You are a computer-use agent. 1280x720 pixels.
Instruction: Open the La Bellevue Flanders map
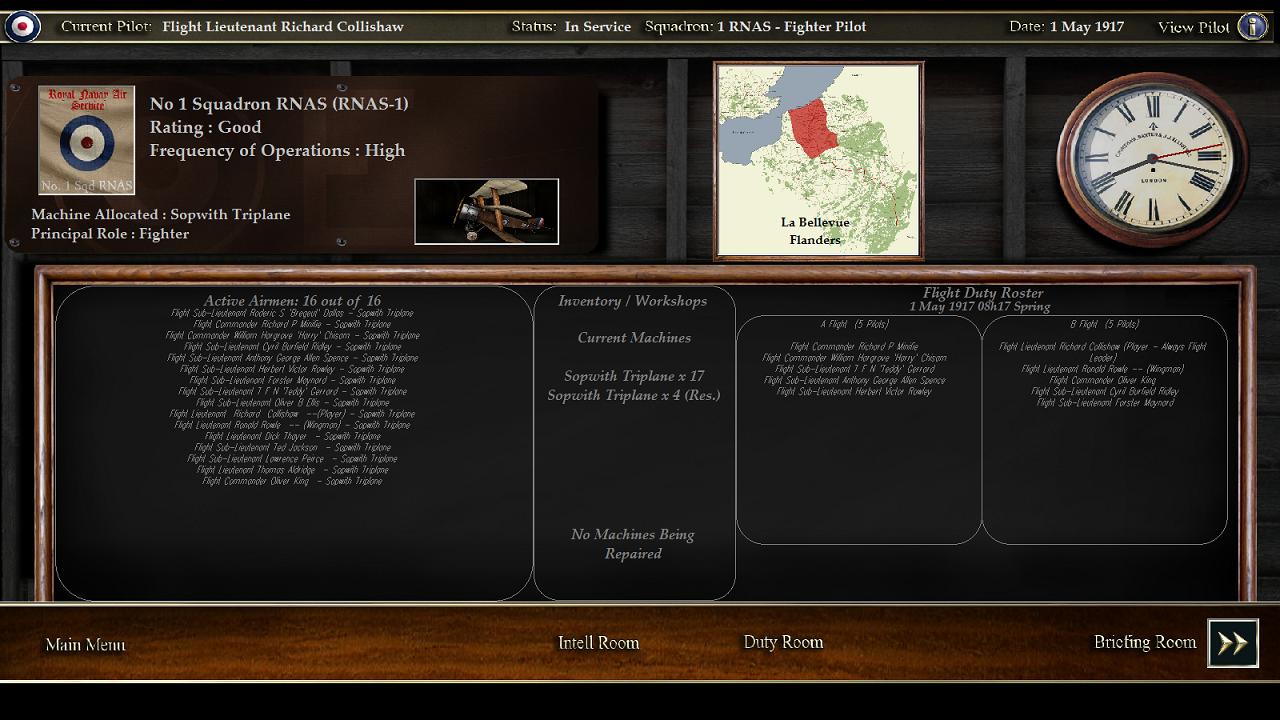(818, 161)
